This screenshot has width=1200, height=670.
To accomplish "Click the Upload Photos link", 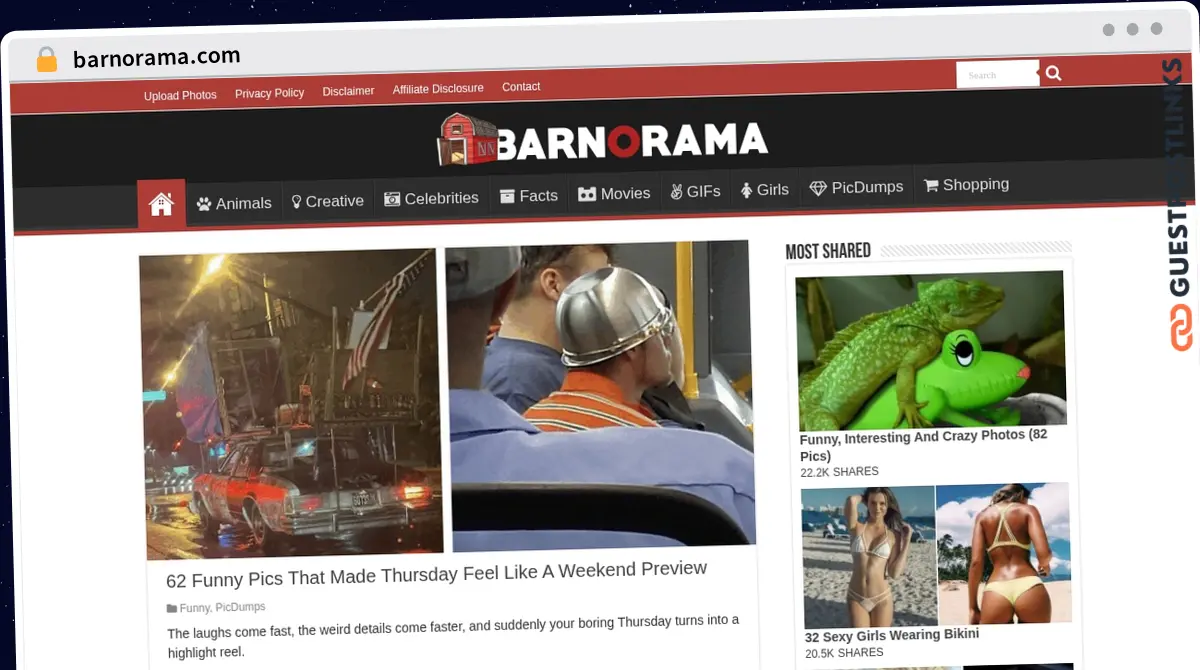I will click(180, 96).
